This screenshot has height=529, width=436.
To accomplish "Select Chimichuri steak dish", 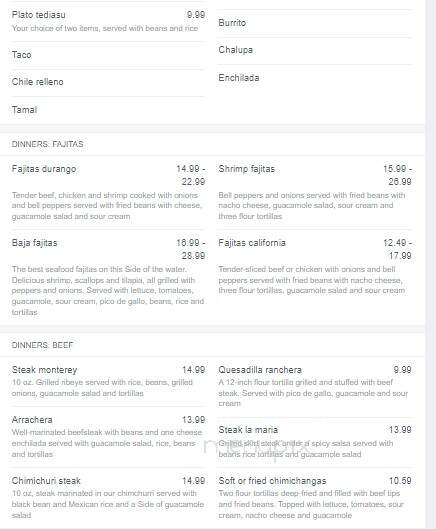I will click(46, 481).
